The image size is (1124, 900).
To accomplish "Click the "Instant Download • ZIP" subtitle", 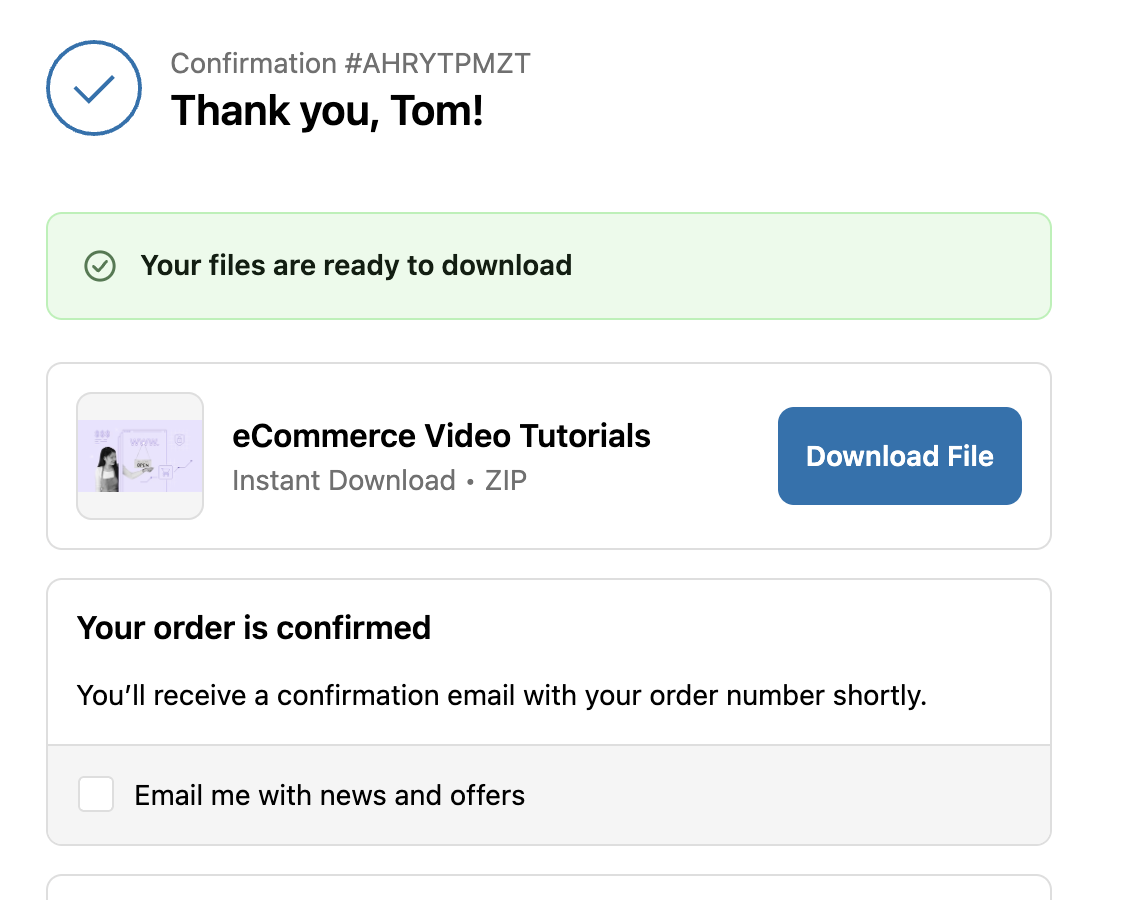I will coord(379,480).
